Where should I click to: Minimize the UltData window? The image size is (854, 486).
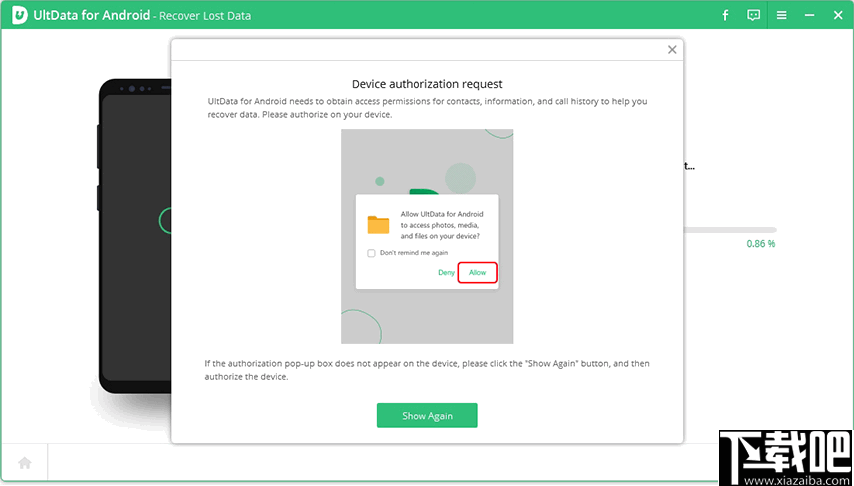tap(810, 15)
